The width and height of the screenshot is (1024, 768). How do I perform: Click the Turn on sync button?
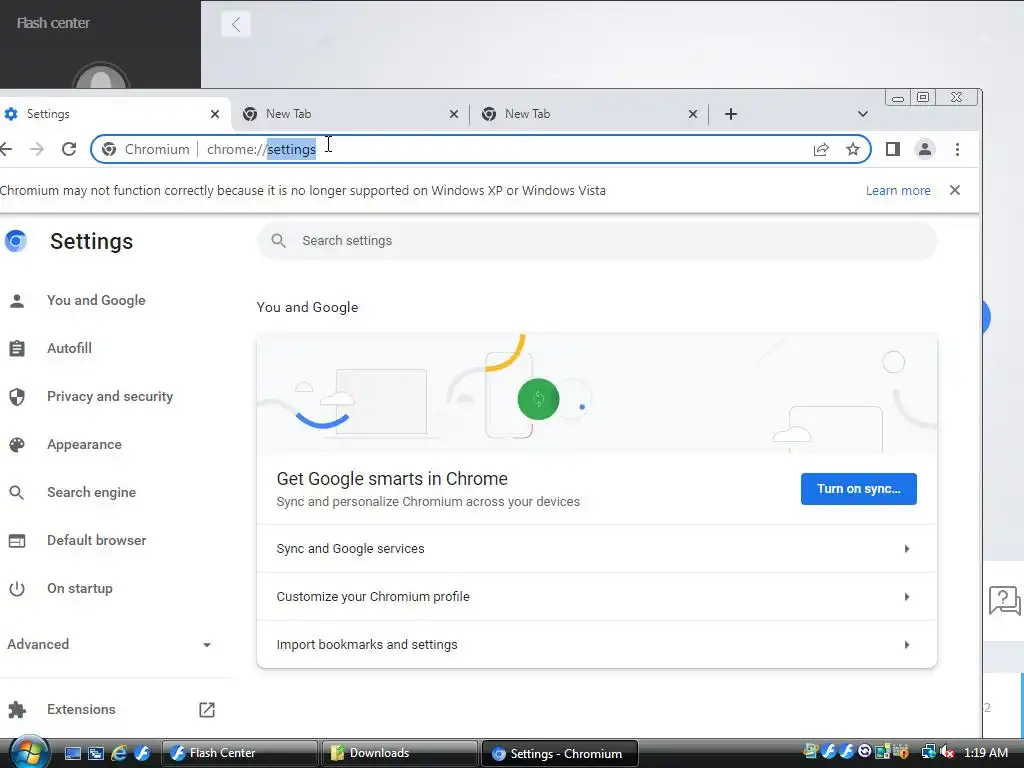pos(858,489)
